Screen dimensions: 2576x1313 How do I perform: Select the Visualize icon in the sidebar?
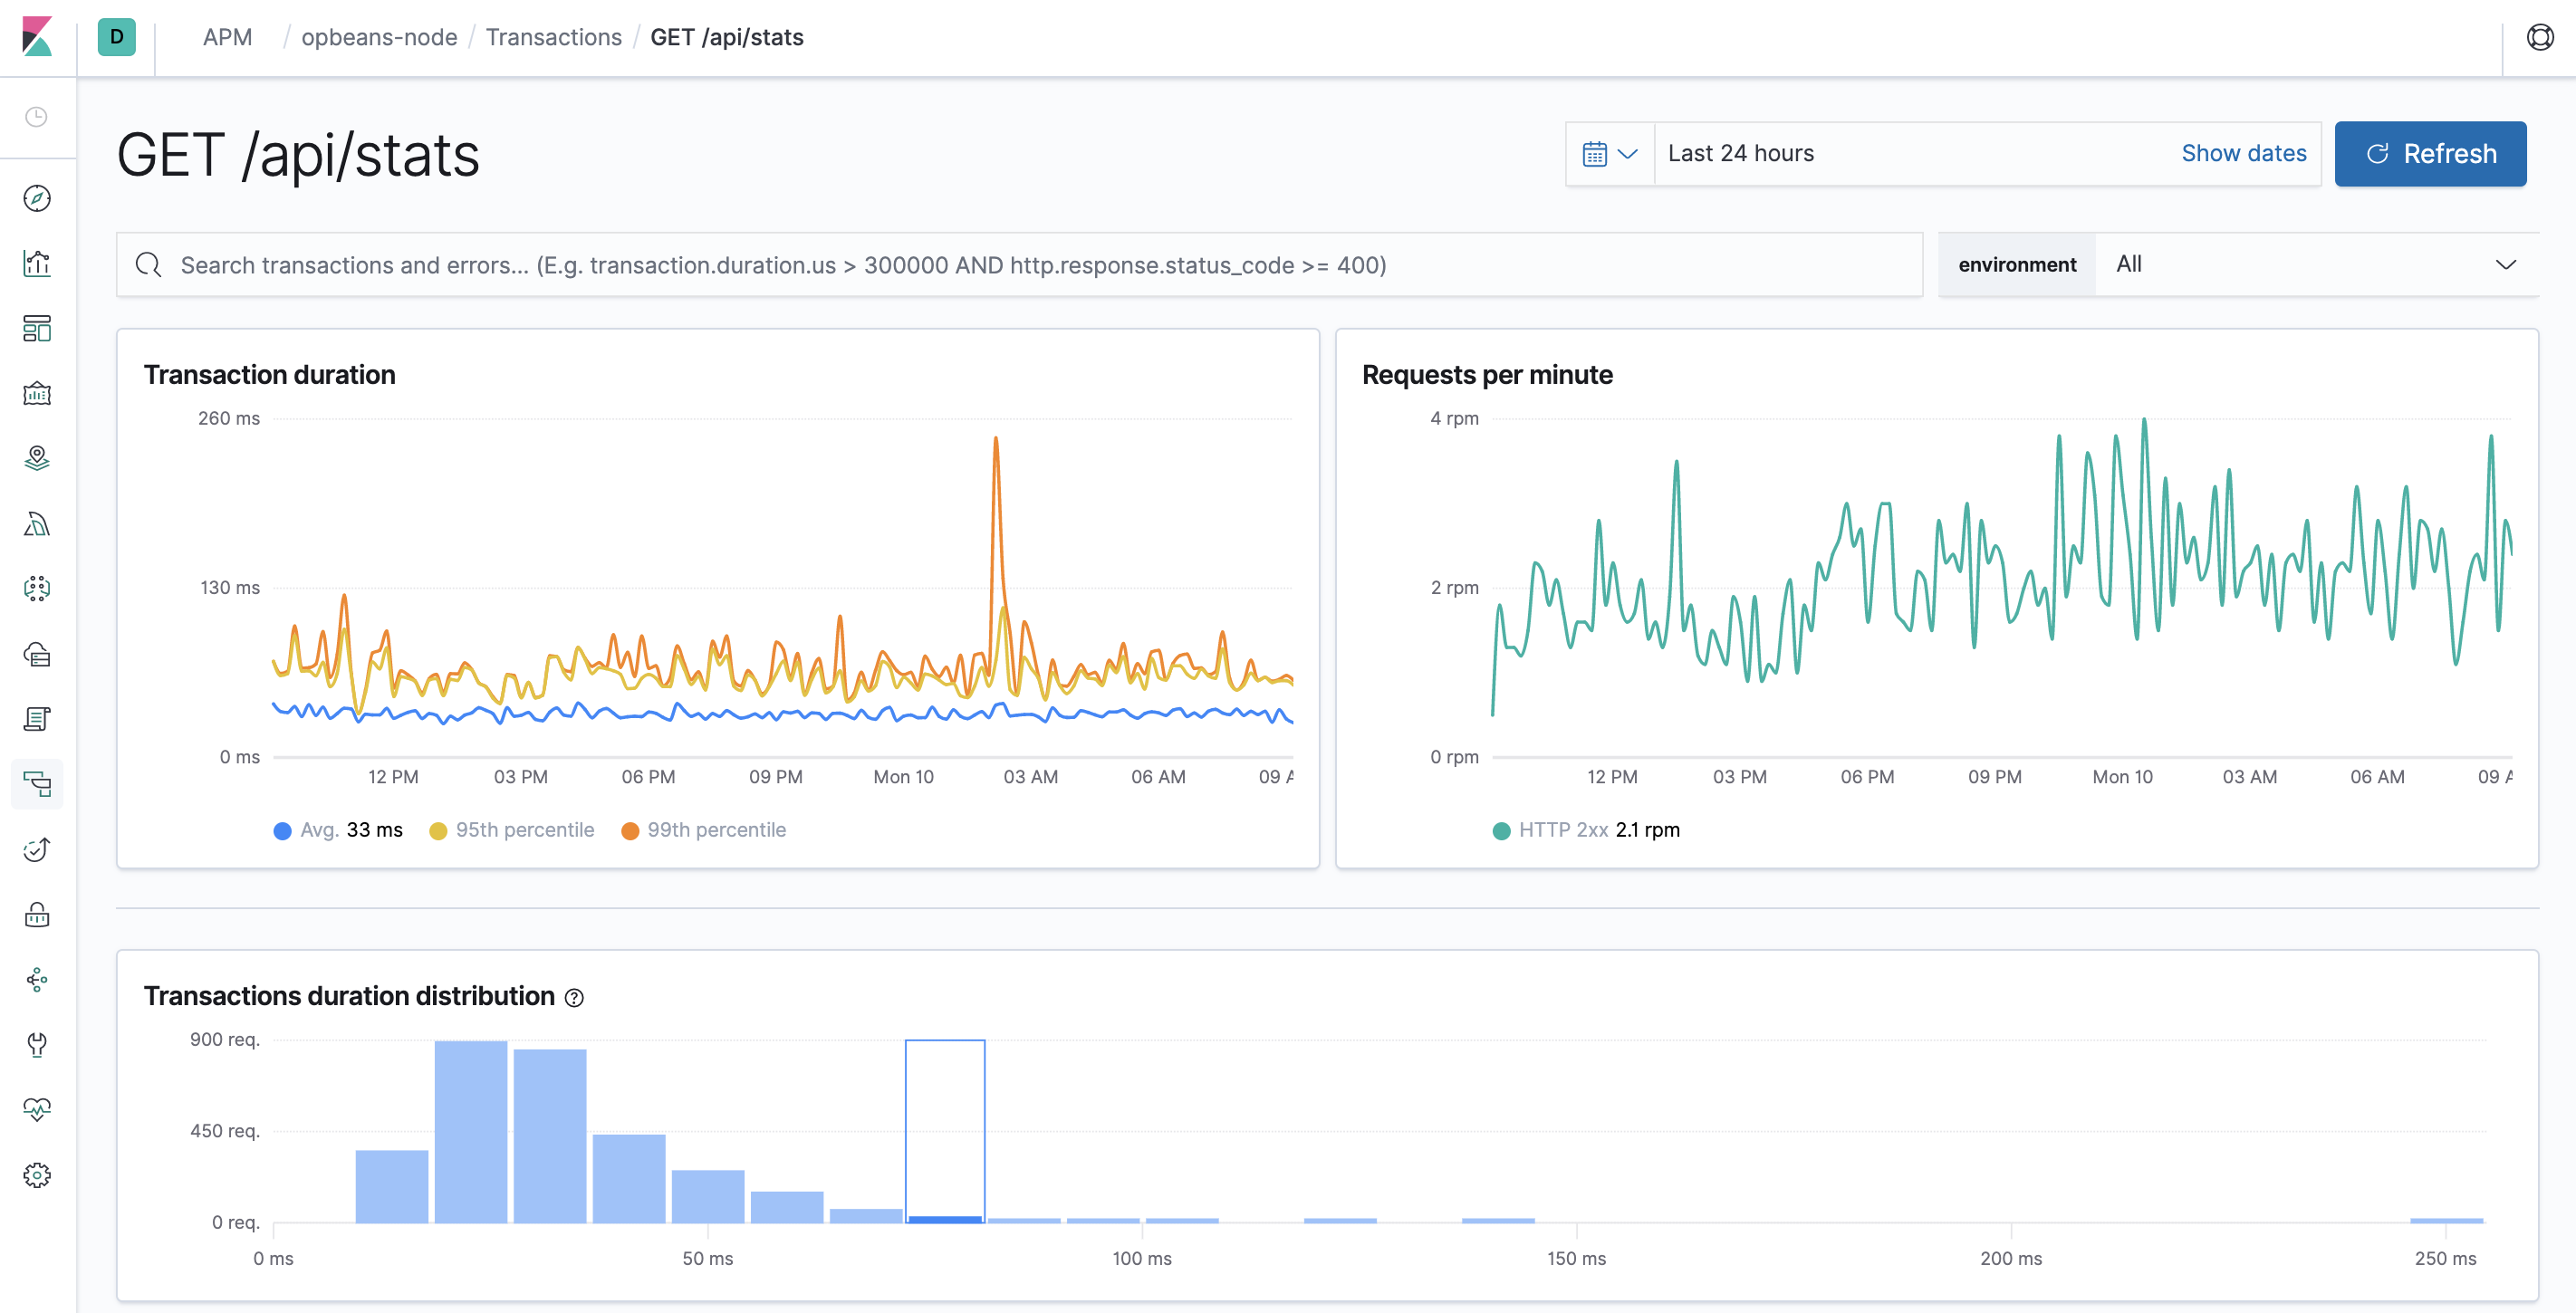[37, 263]
